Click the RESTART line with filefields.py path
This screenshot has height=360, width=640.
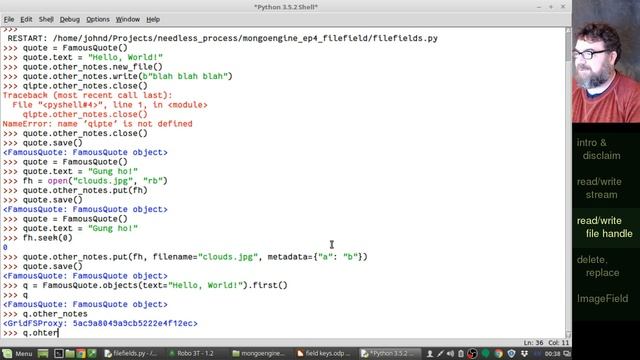tap(222, 38)
